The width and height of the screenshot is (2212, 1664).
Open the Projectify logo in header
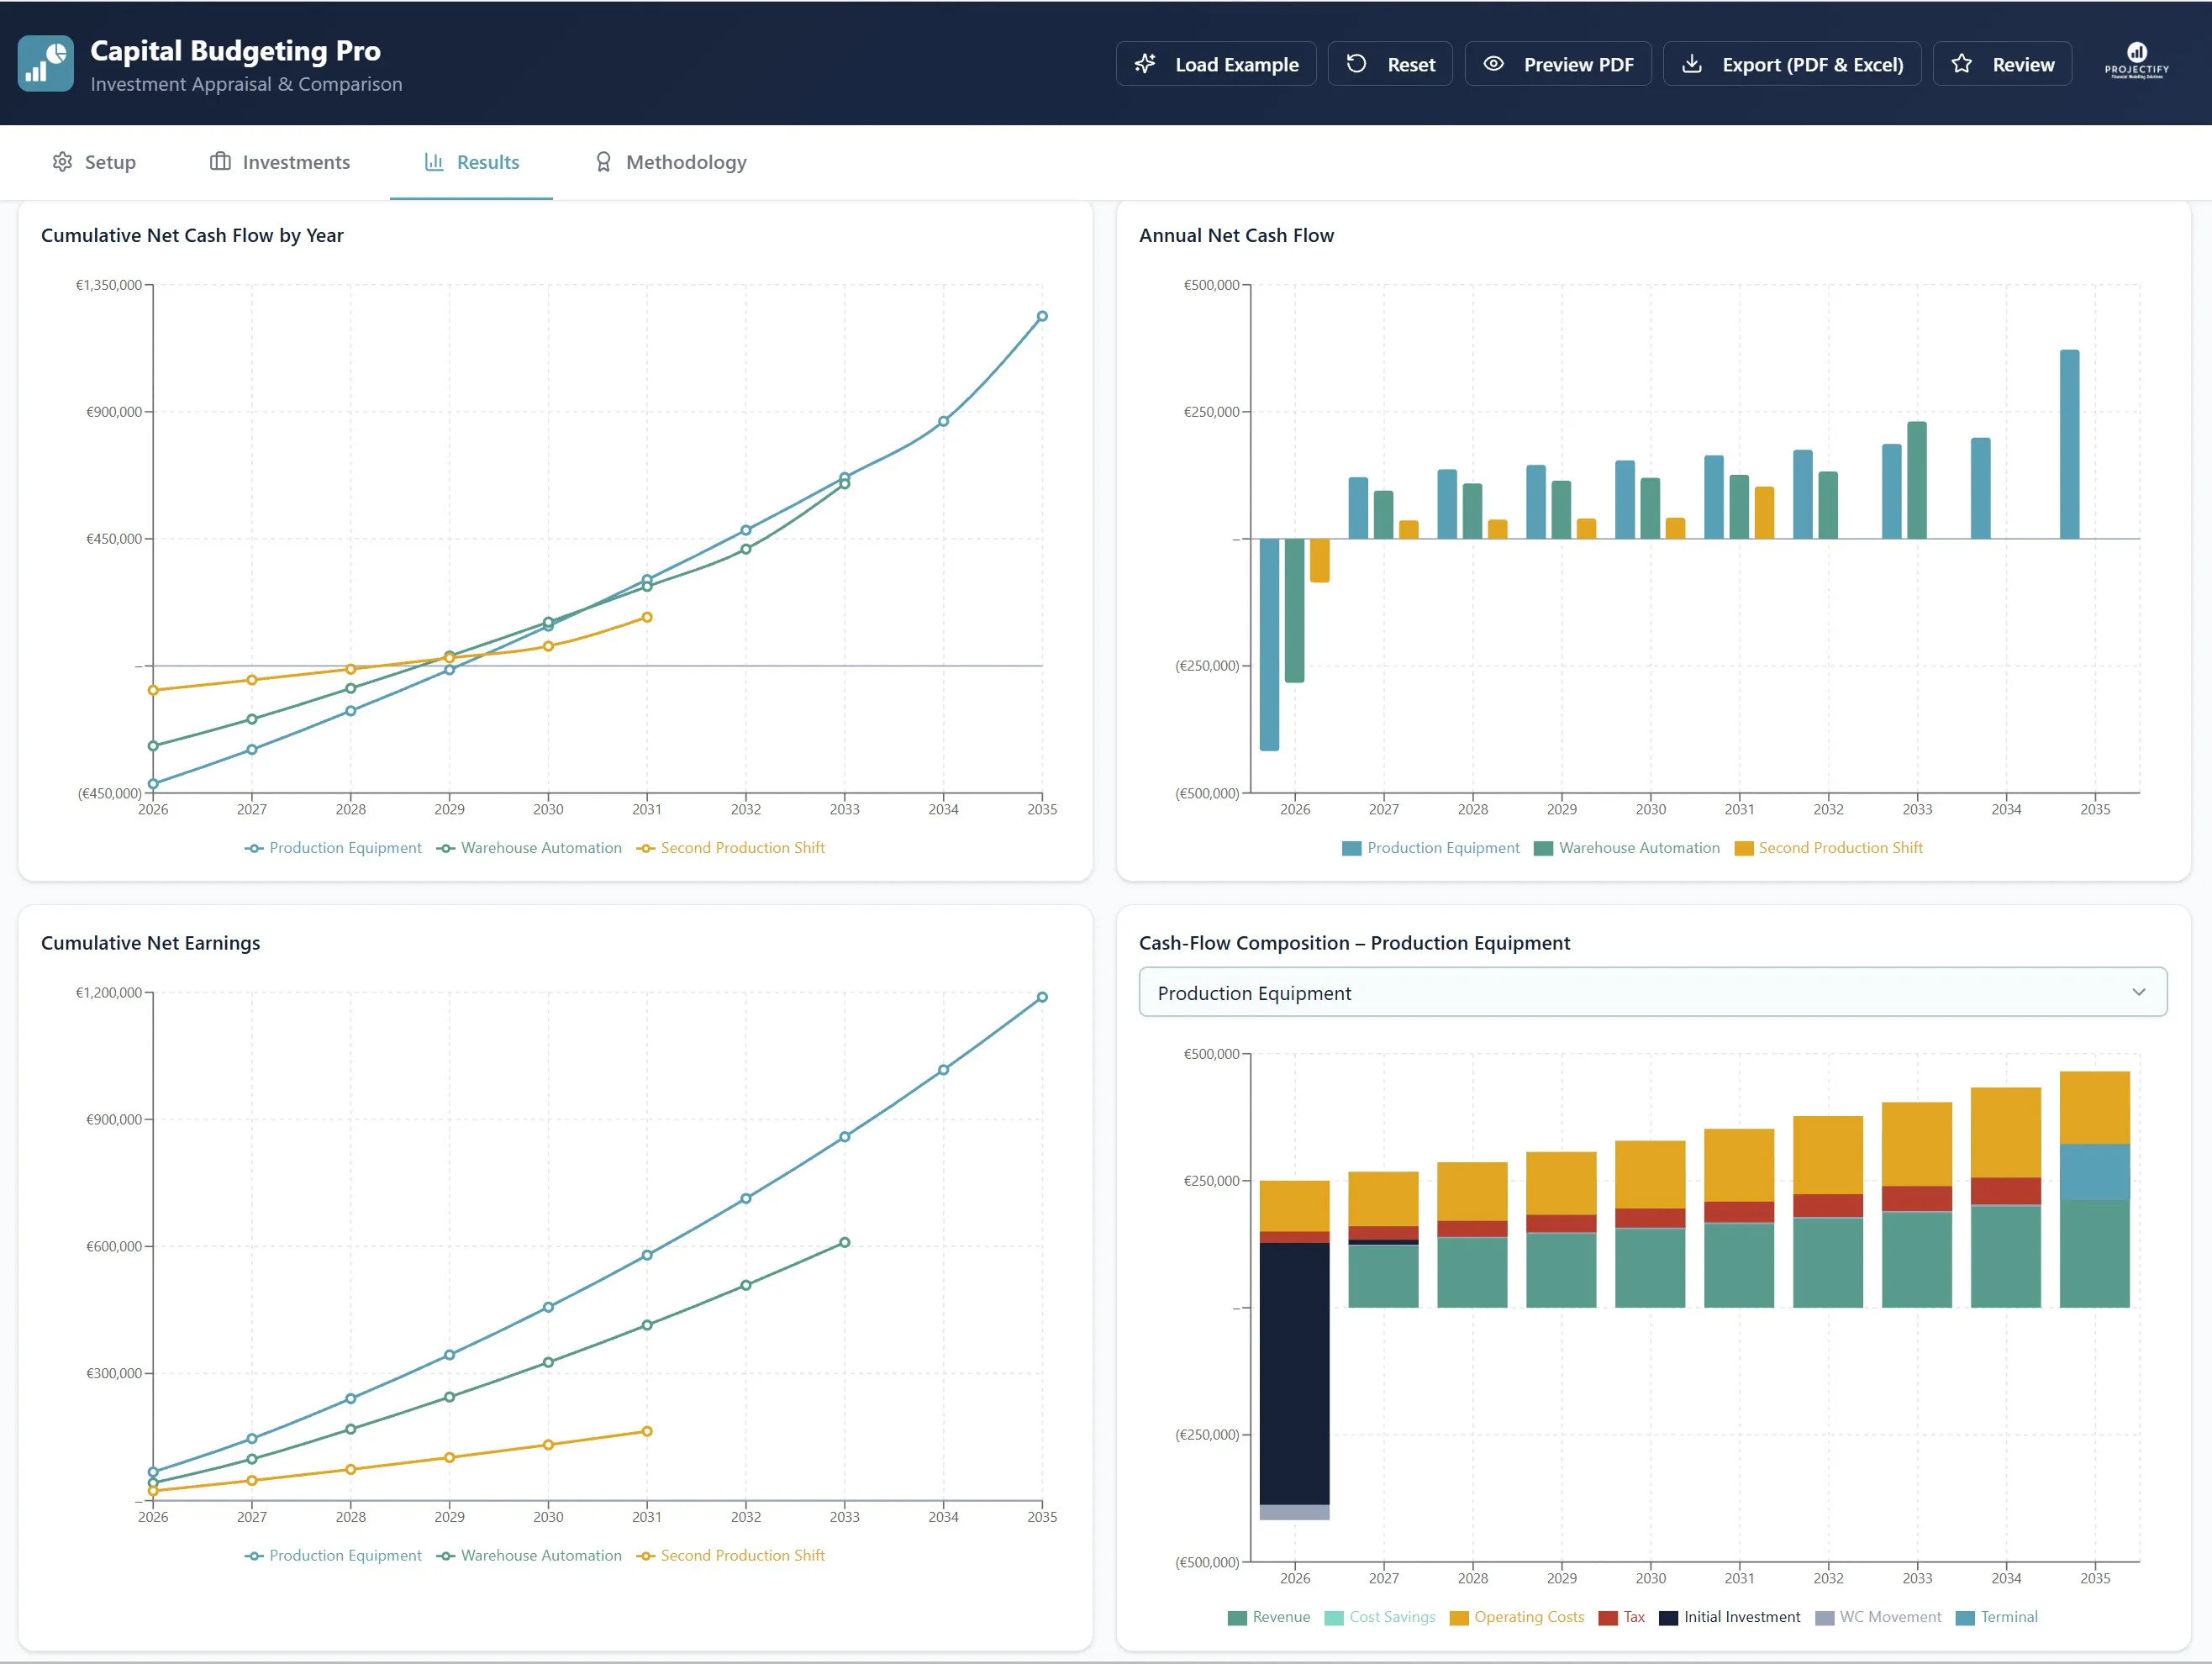[x=2137, y=62]
